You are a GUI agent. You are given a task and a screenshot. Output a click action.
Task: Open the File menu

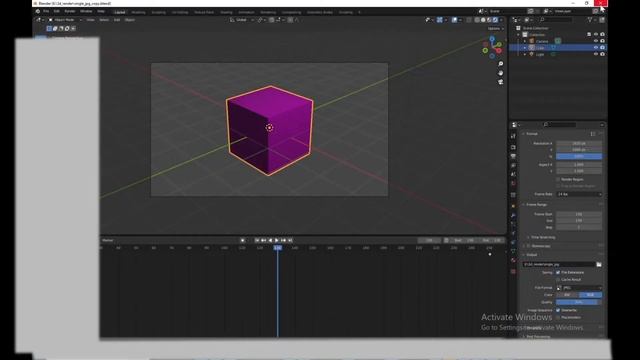click(46, 11)
